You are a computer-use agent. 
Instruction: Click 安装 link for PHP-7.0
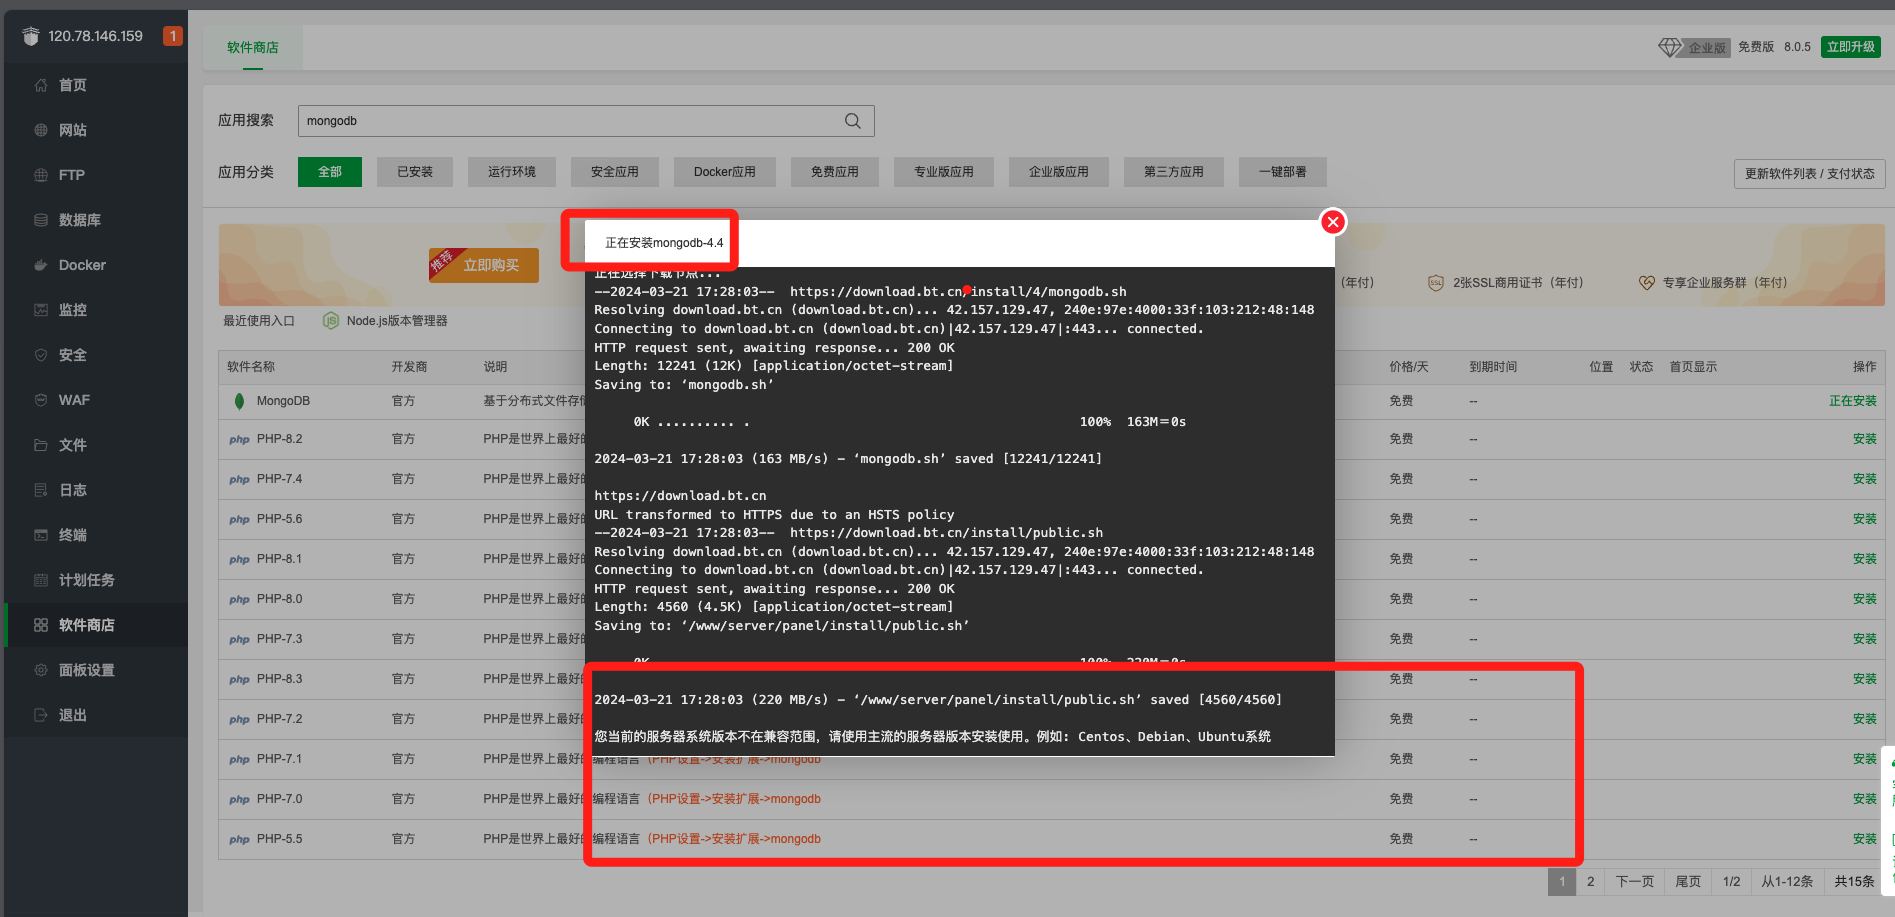point(1864,799)
